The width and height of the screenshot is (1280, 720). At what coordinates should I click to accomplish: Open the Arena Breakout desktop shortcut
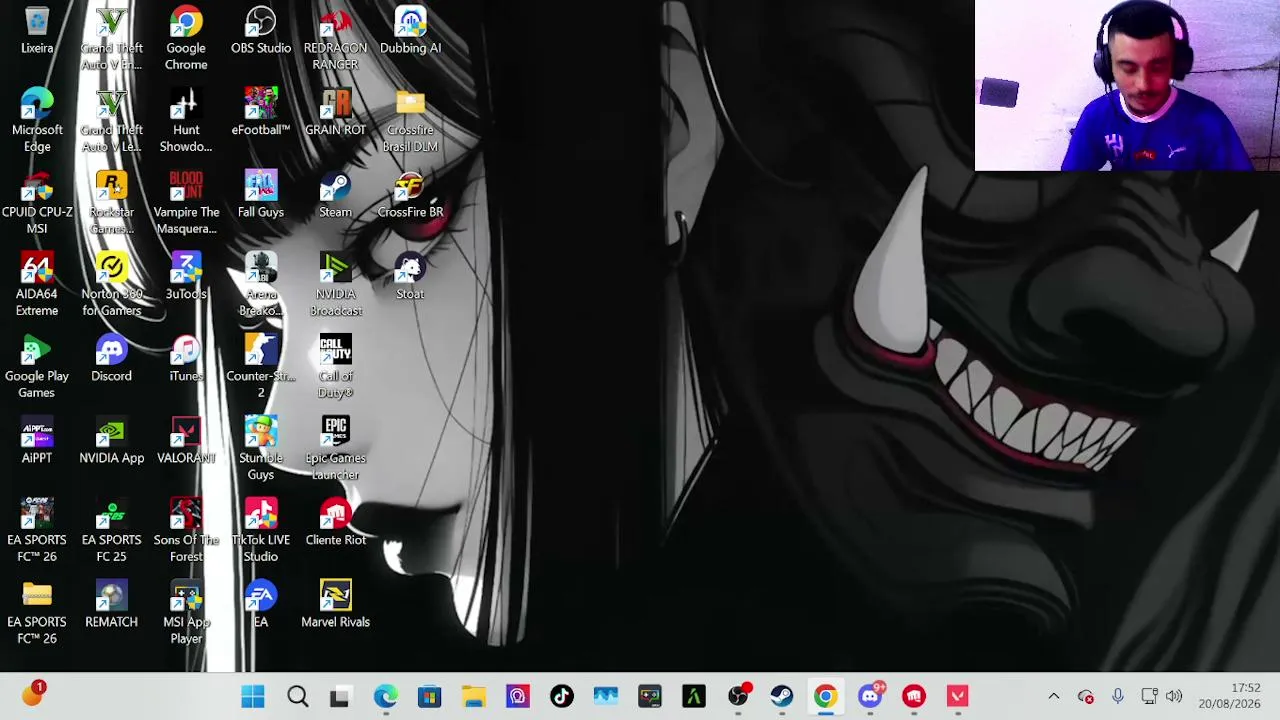pos(261,285)
